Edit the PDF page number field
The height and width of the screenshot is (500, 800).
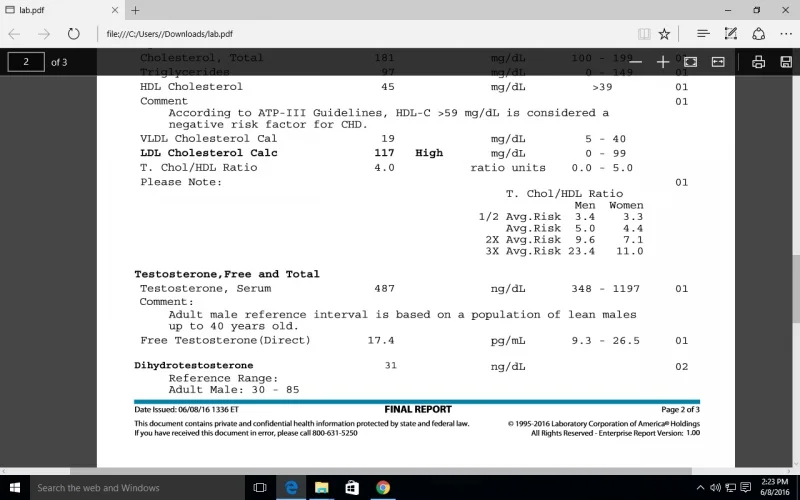click(26, 62)
